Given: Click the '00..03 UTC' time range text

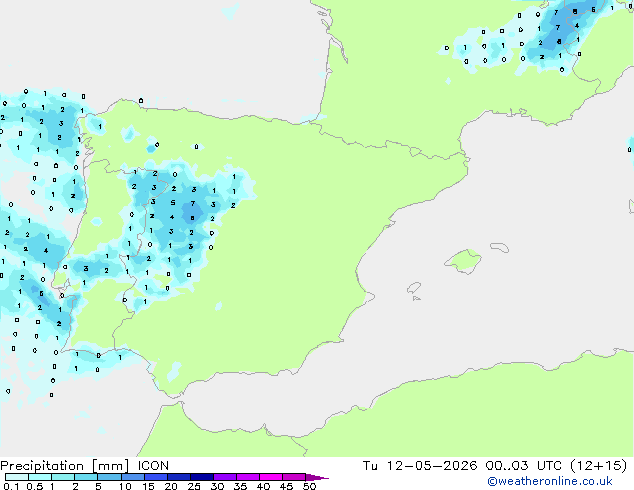Looking at the screenshot, I should tap(524, 466).
